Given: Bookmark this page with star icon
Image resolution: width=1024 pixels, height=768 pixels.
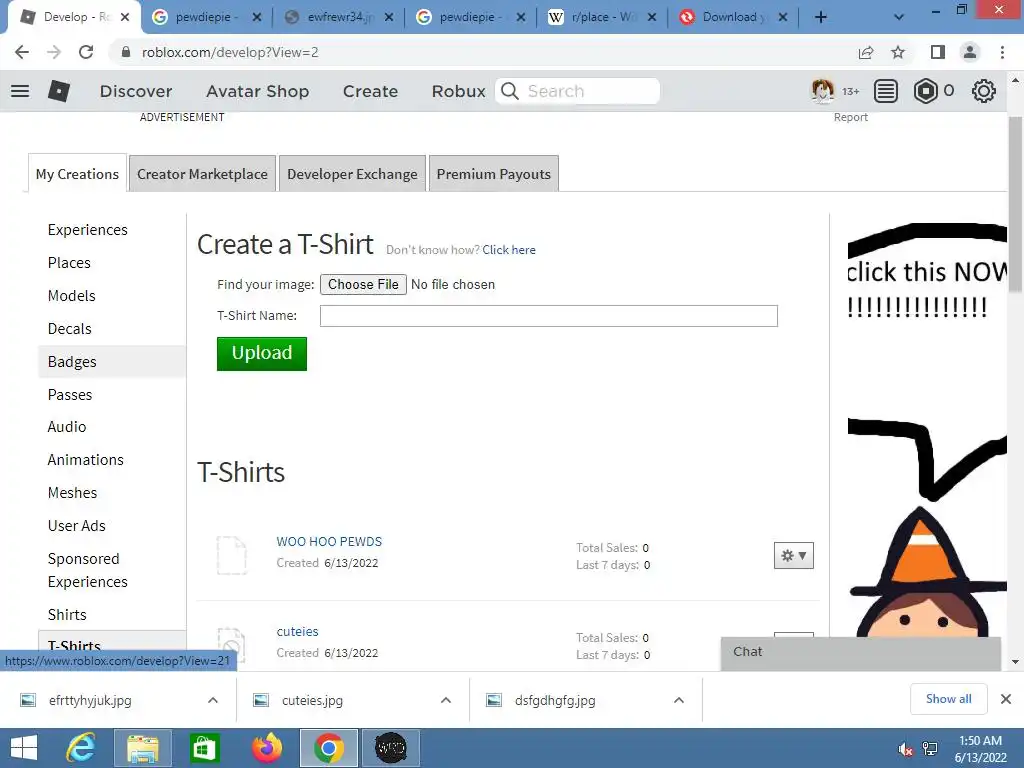Looking at the screenshot, I should coord(898,52).
